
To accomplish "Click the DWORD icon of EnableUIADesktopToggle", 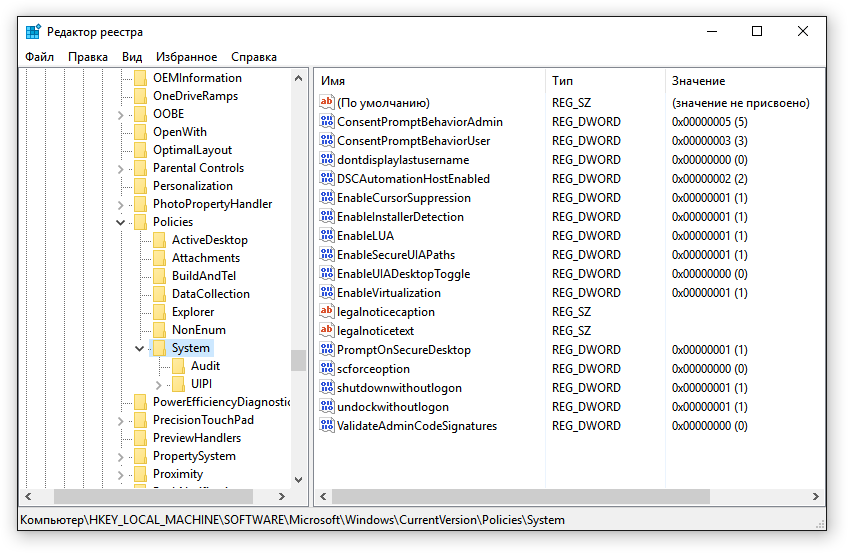I will 327,273.
